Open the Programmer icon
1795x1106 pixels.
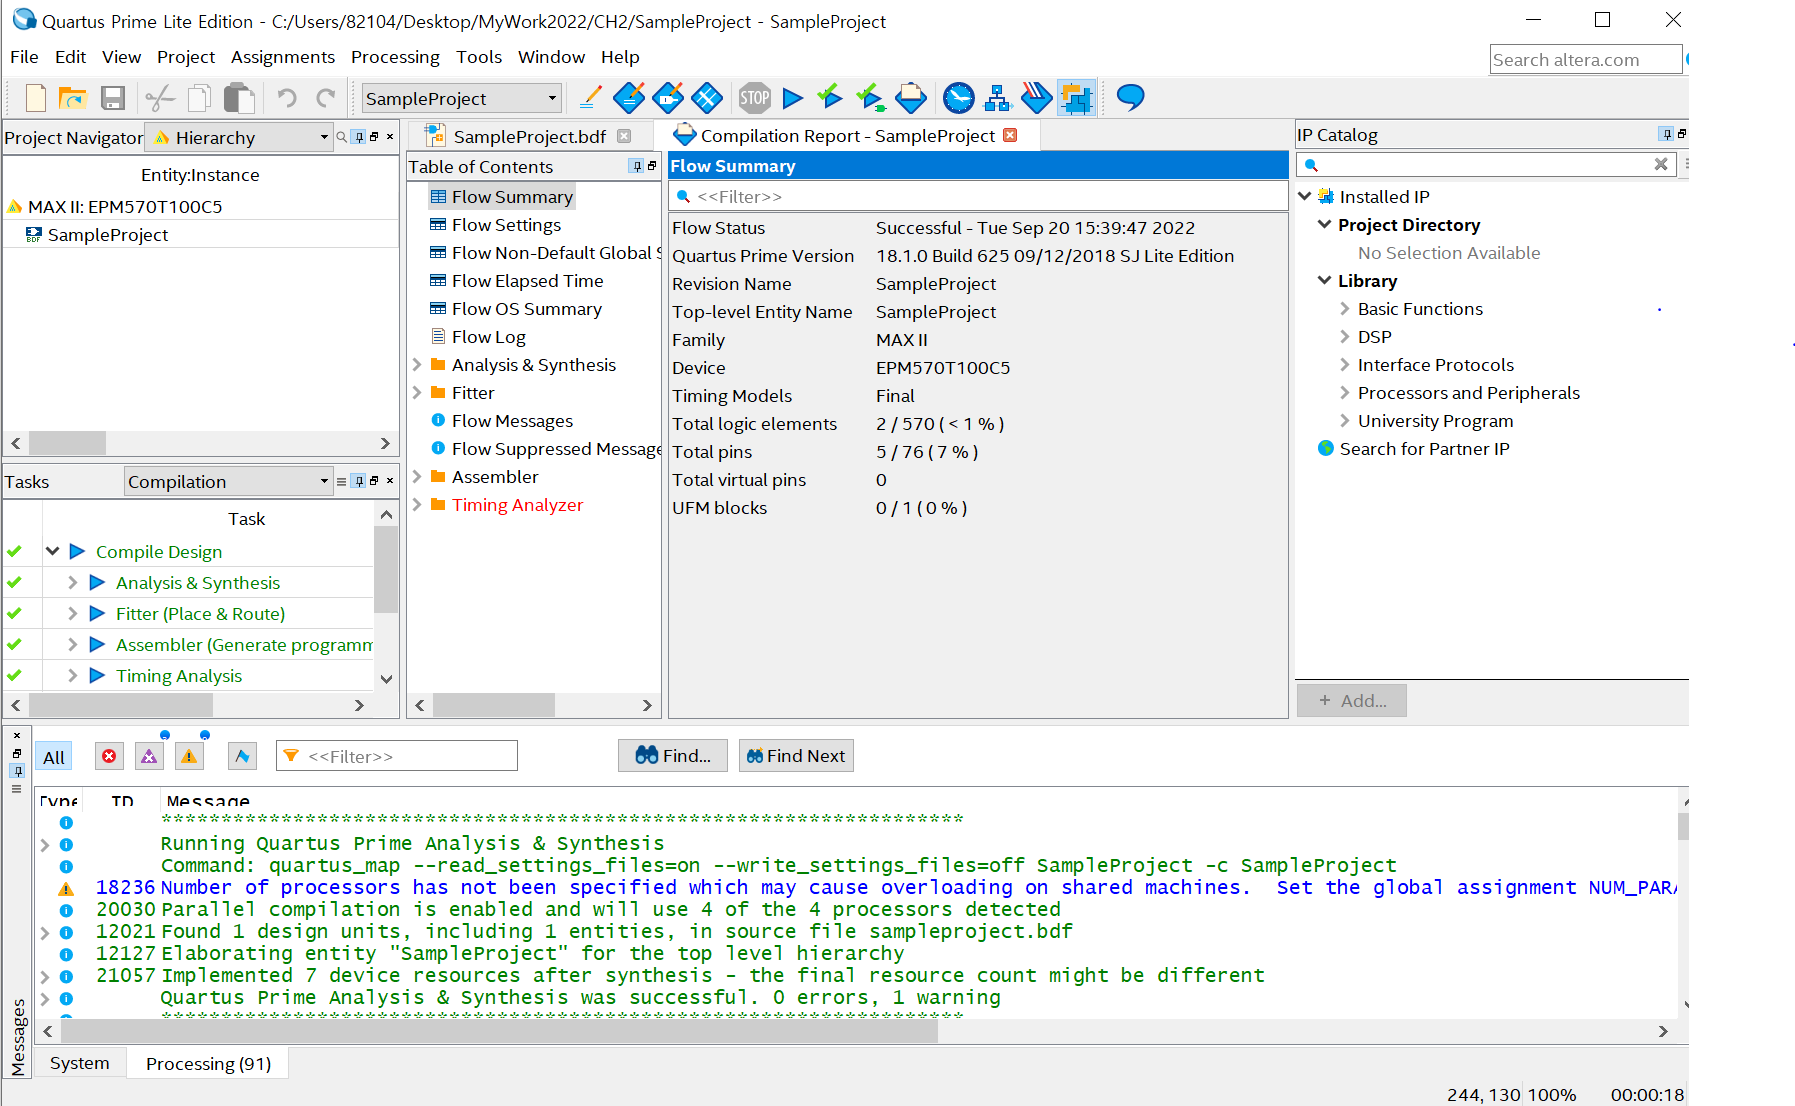coord(1036,97)
